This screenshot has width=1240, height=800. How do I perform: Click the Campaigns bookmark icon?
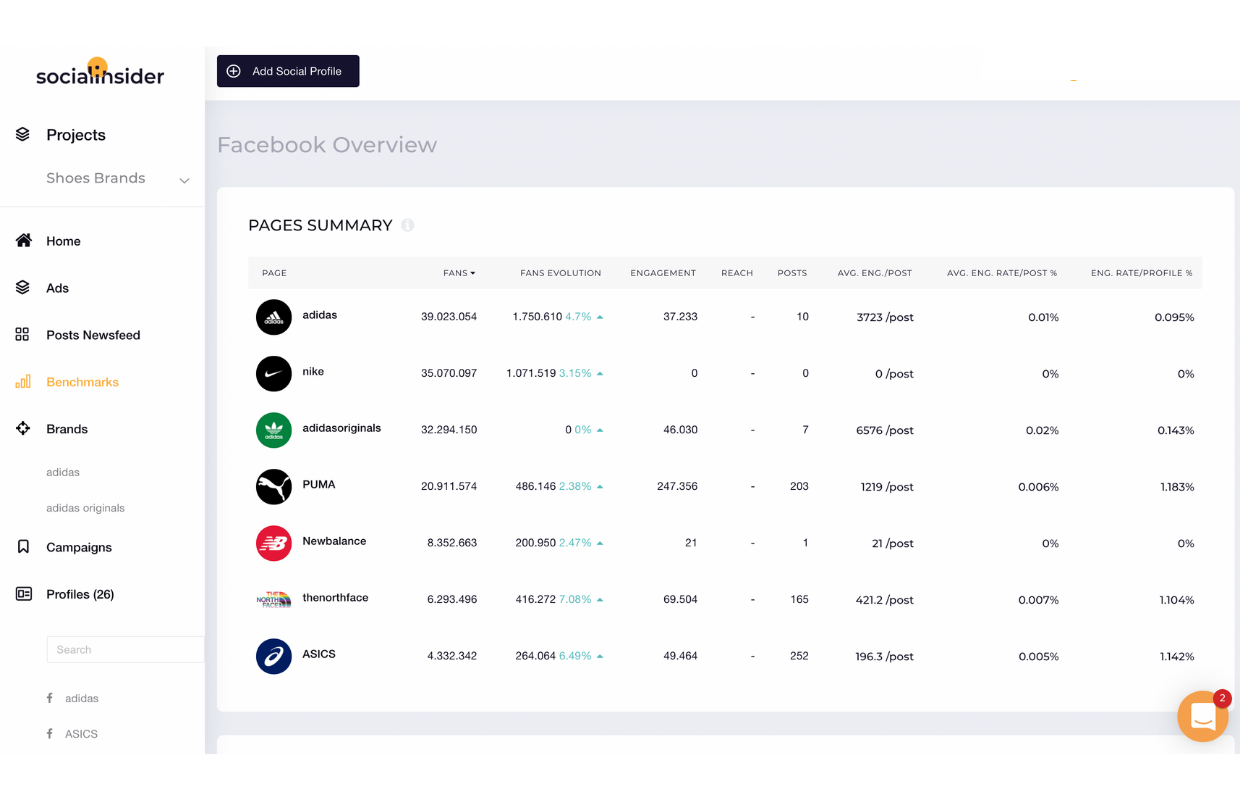(23, 547)
